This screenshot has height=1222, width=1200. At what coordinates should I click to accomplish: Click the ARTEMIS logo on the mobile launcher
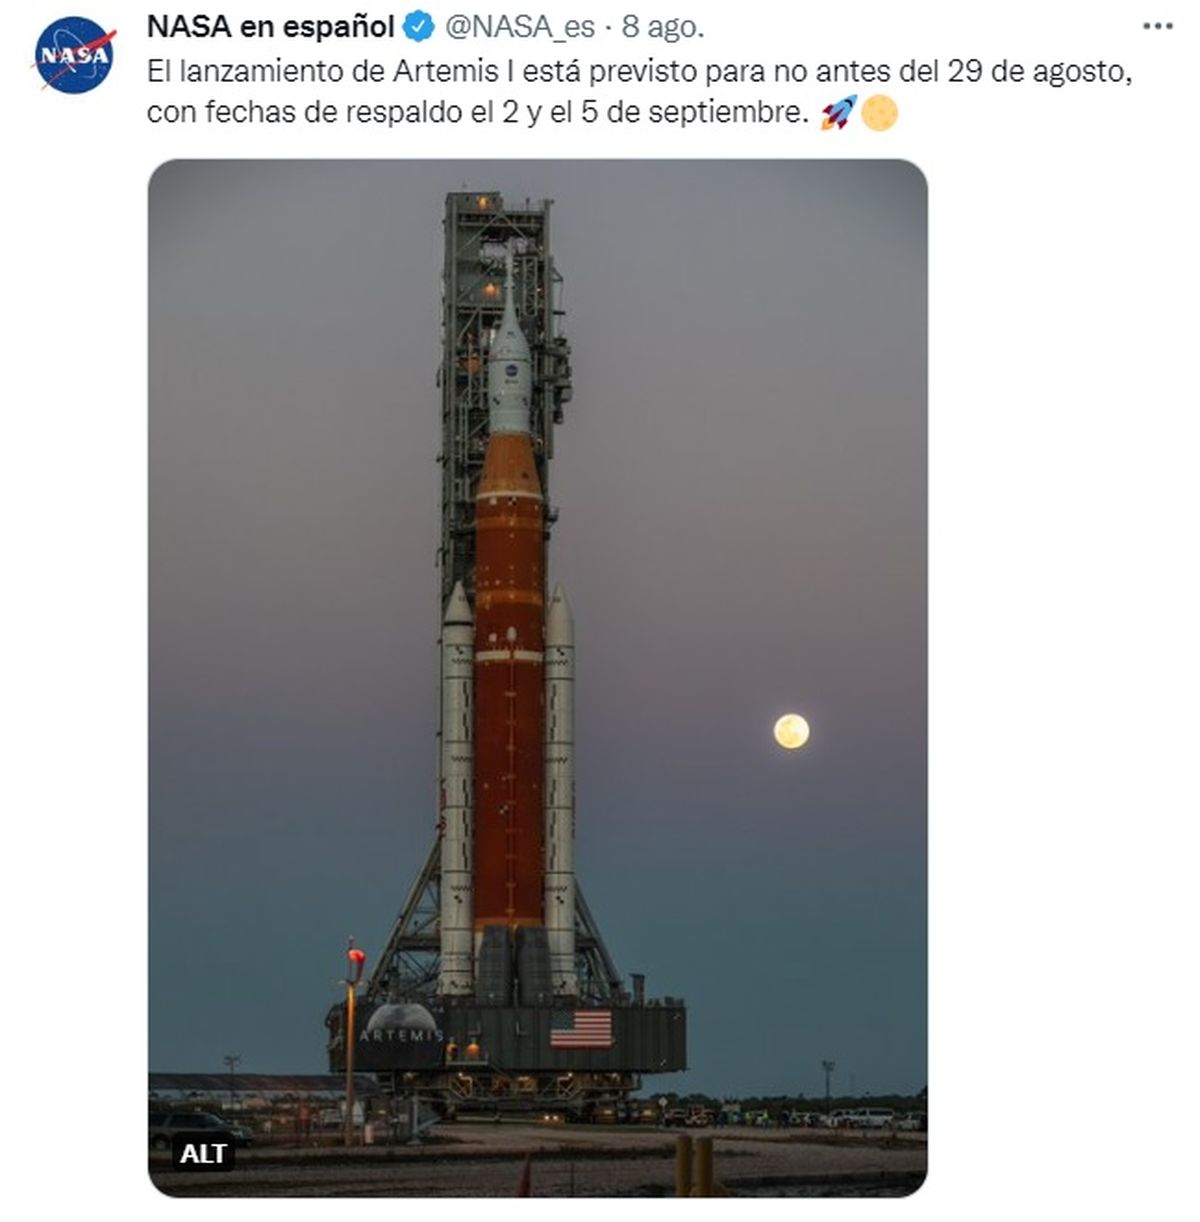(402, 1030)
